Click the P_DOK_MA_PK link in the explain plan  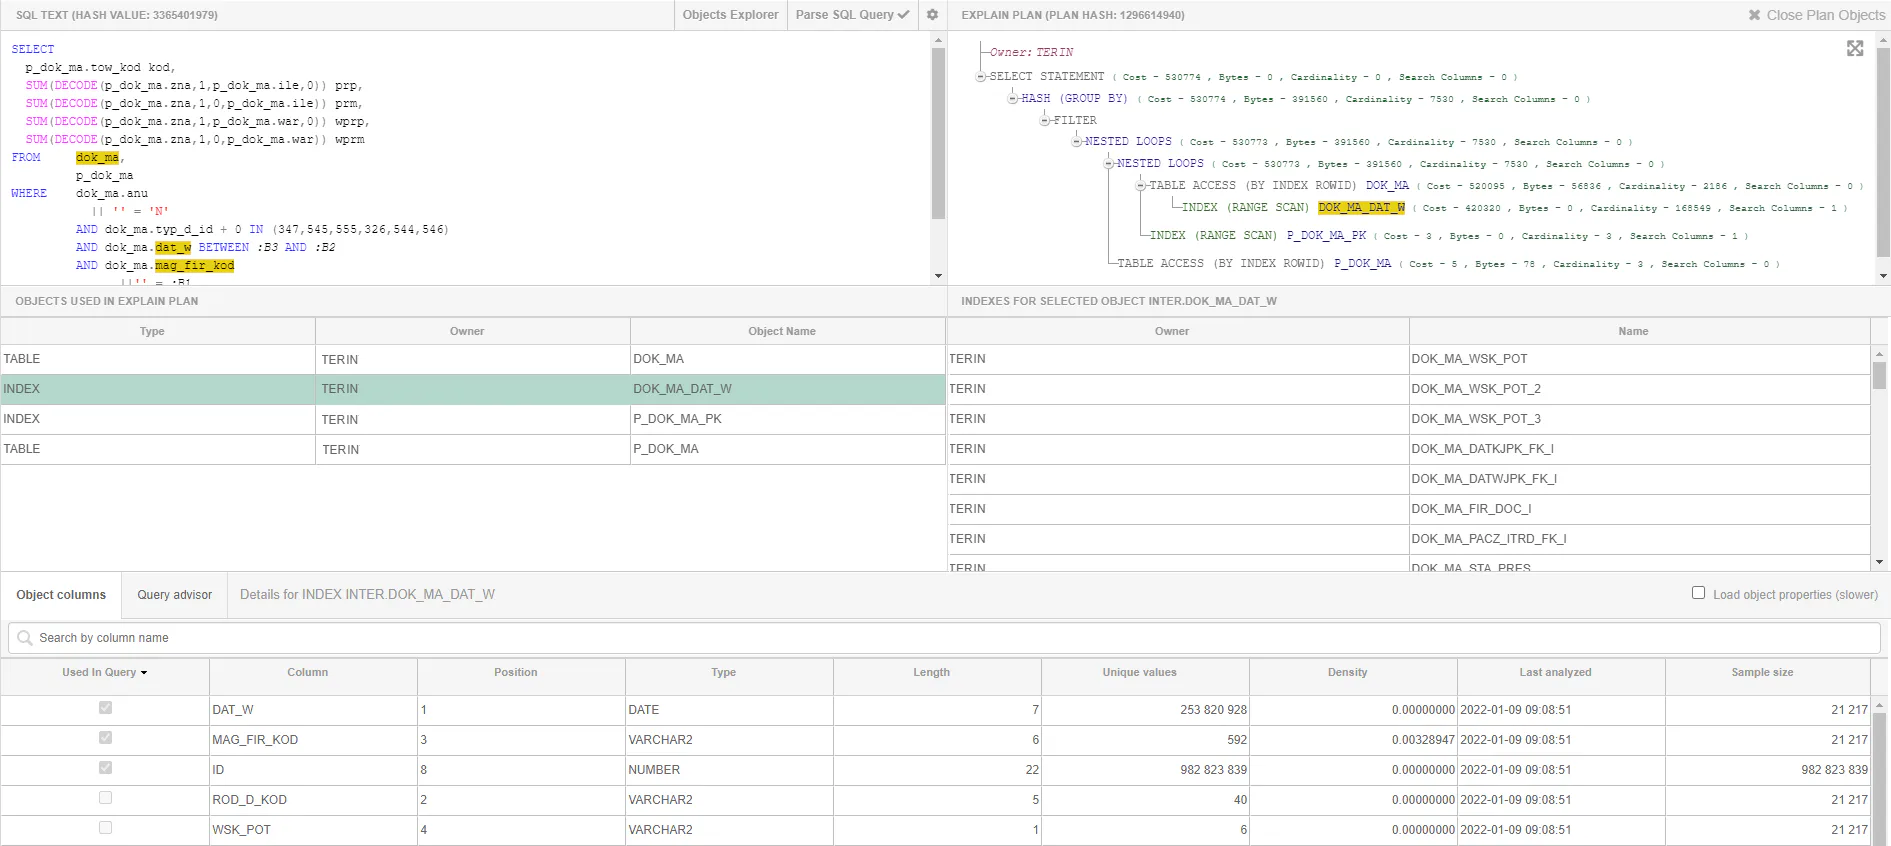pyautogui.click(x=1326, y=236)
